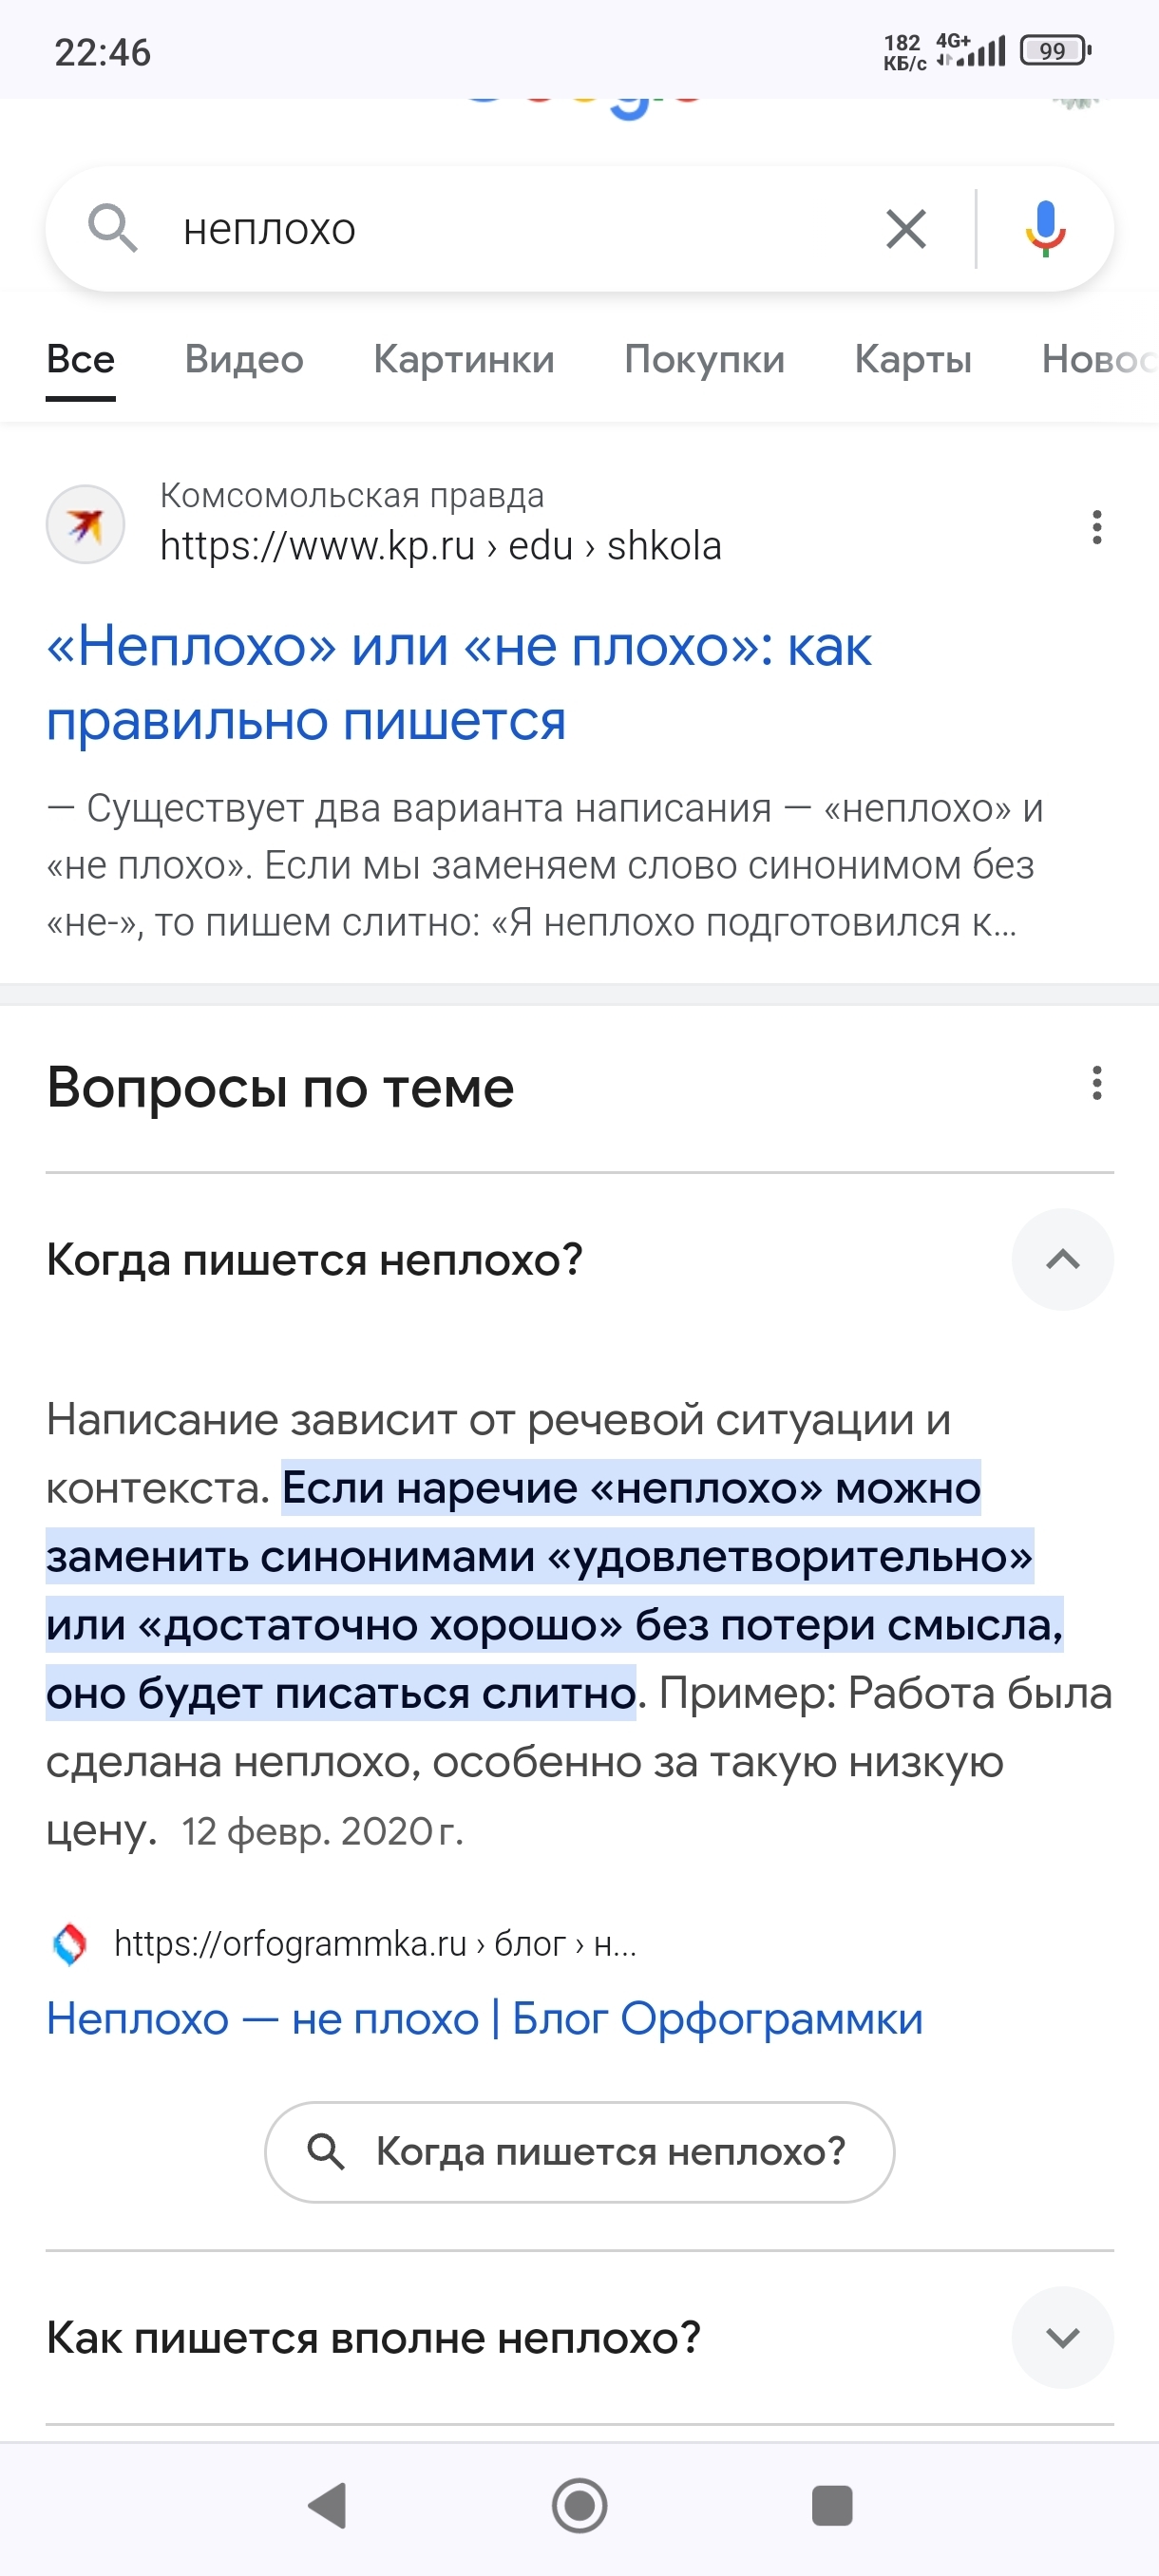
Task: Open the 'Покупки' search tab
Action: 704,360
